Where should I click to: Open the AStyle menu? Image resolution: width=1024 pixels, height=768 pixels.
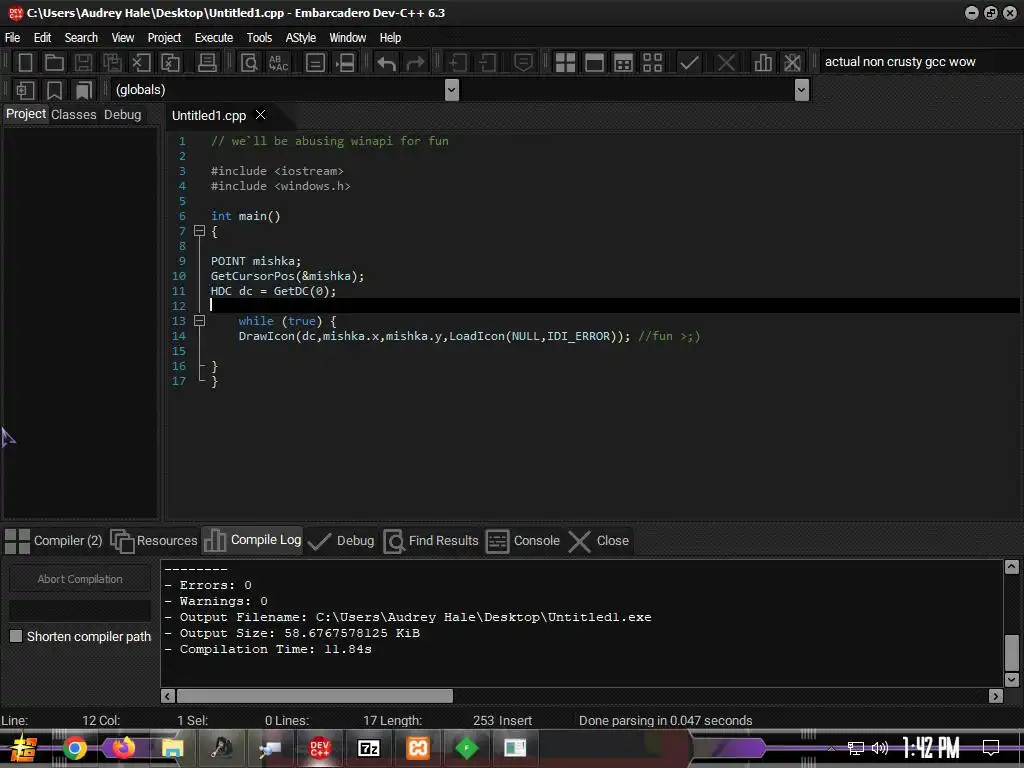(x=300, y=38)
